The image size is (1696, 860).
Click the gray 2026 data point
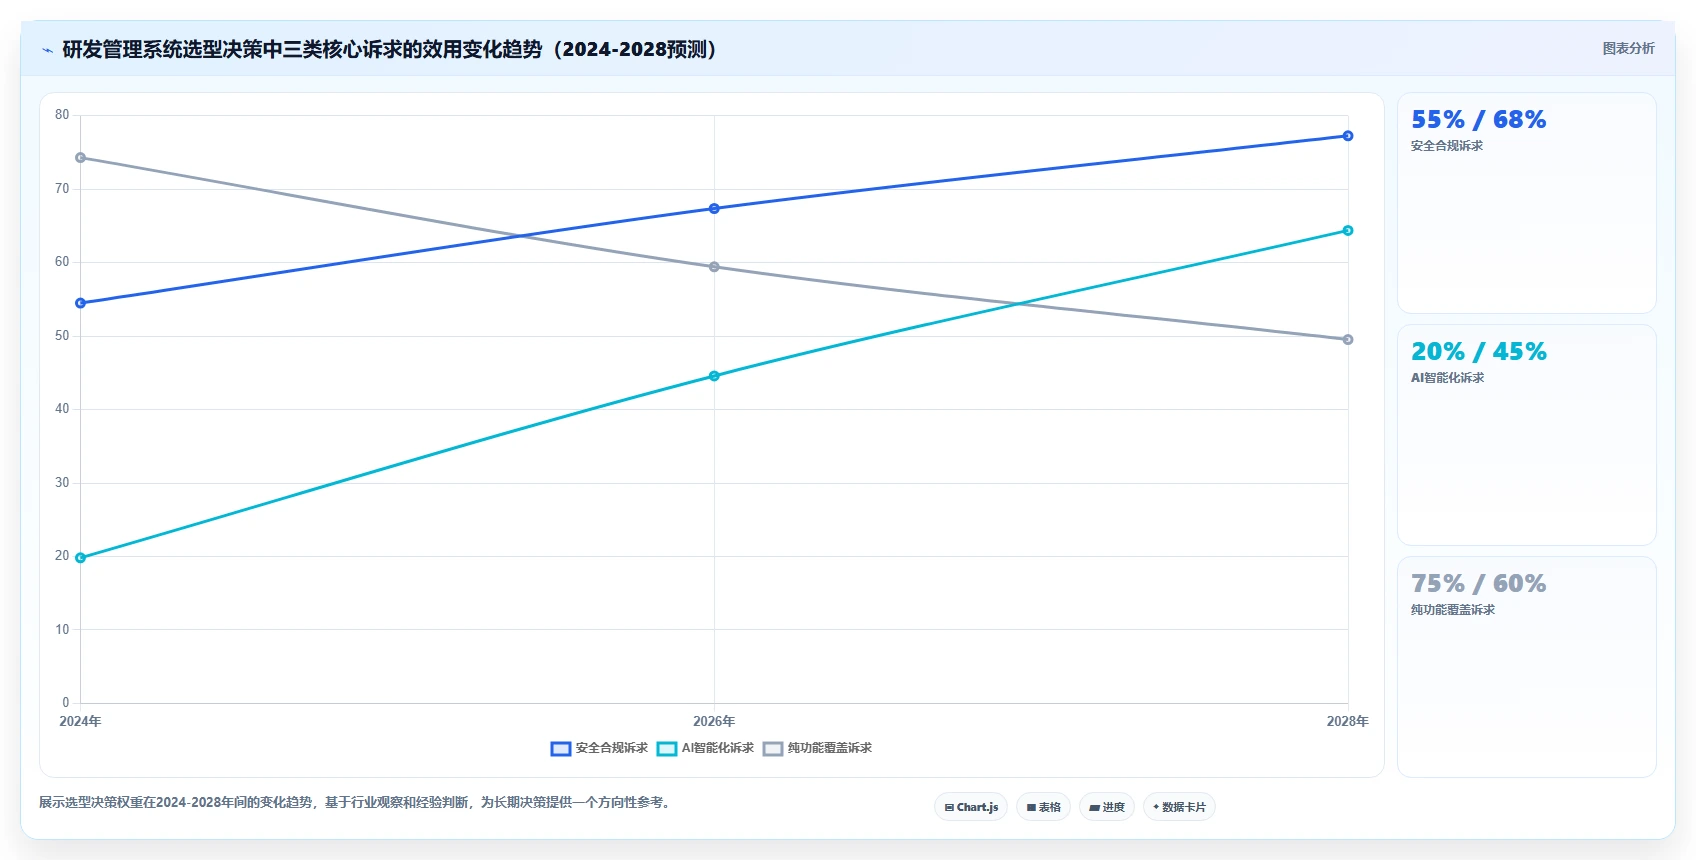tap(714, 267)
